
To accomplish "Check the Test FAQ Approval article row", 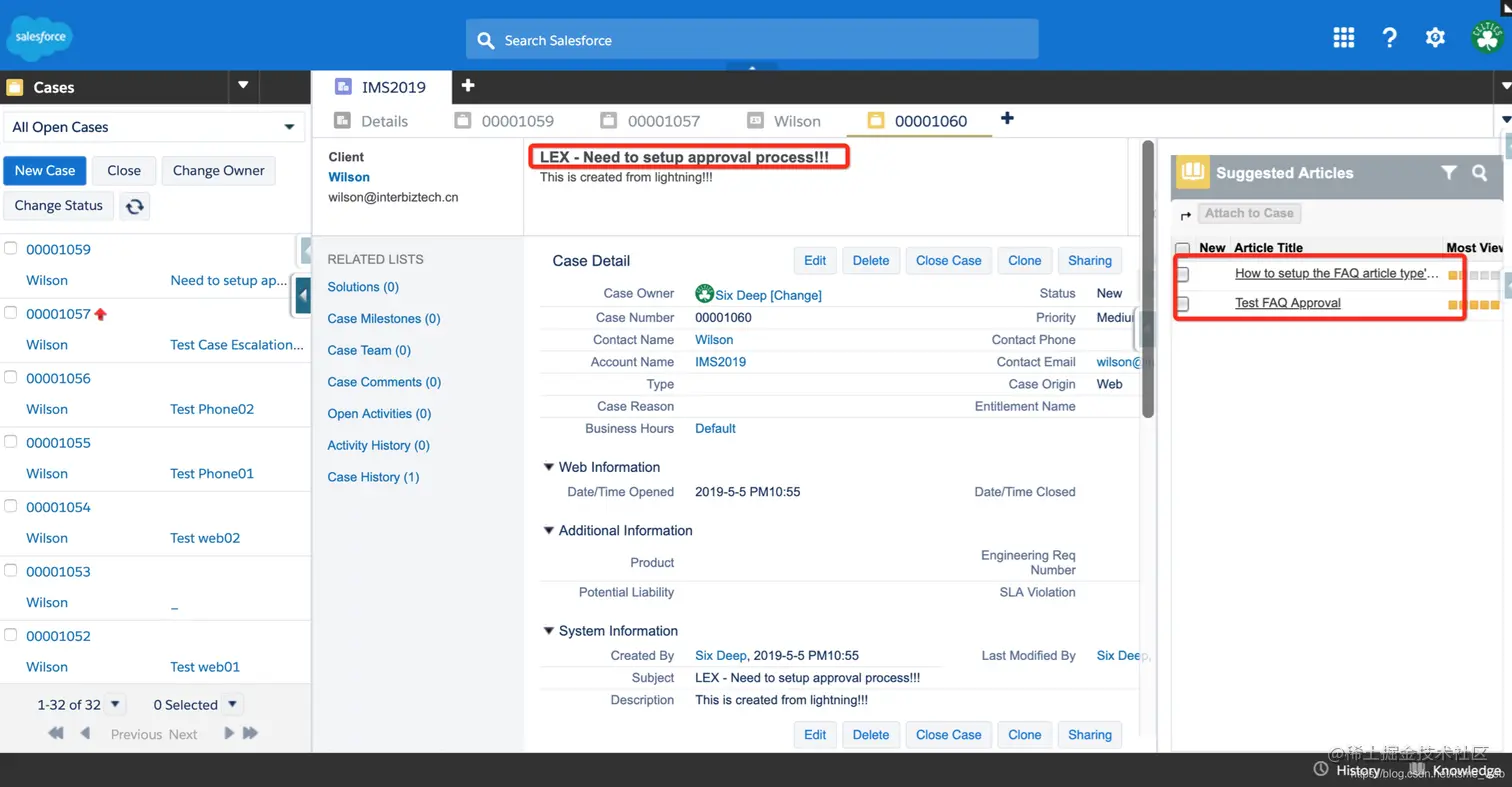I will (1183, 303).
